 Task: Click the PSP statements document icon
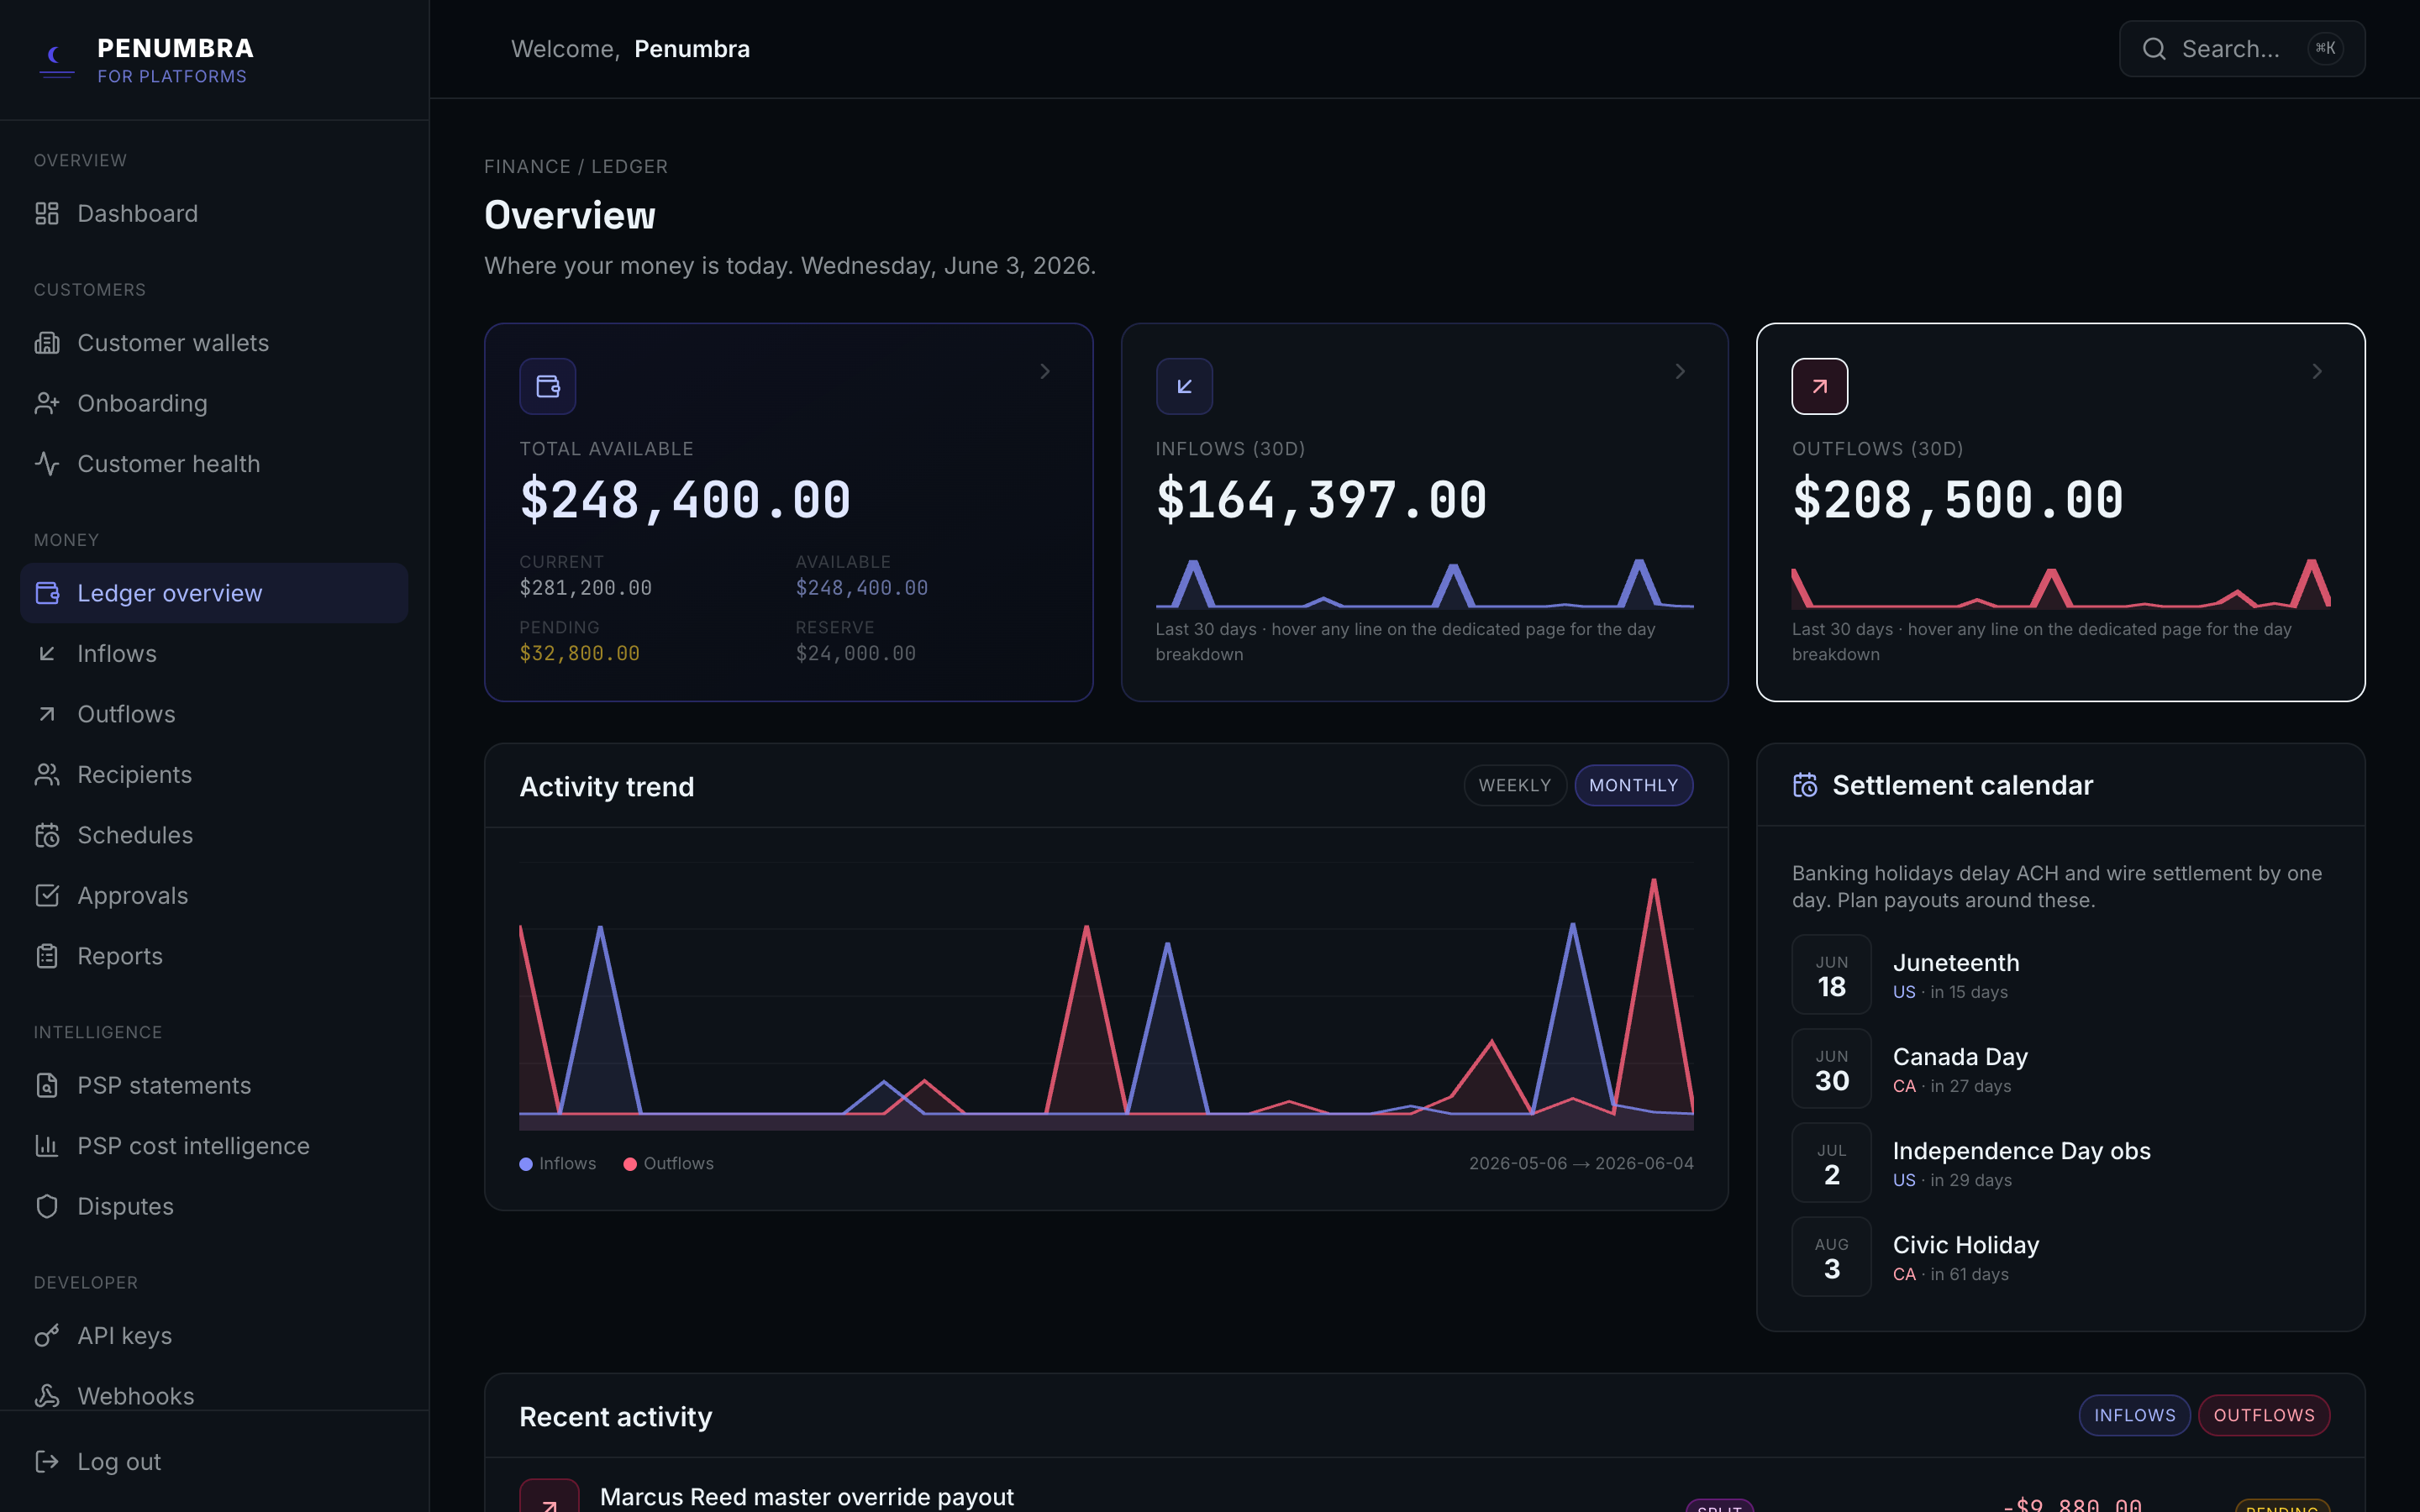coord(47,1085)
